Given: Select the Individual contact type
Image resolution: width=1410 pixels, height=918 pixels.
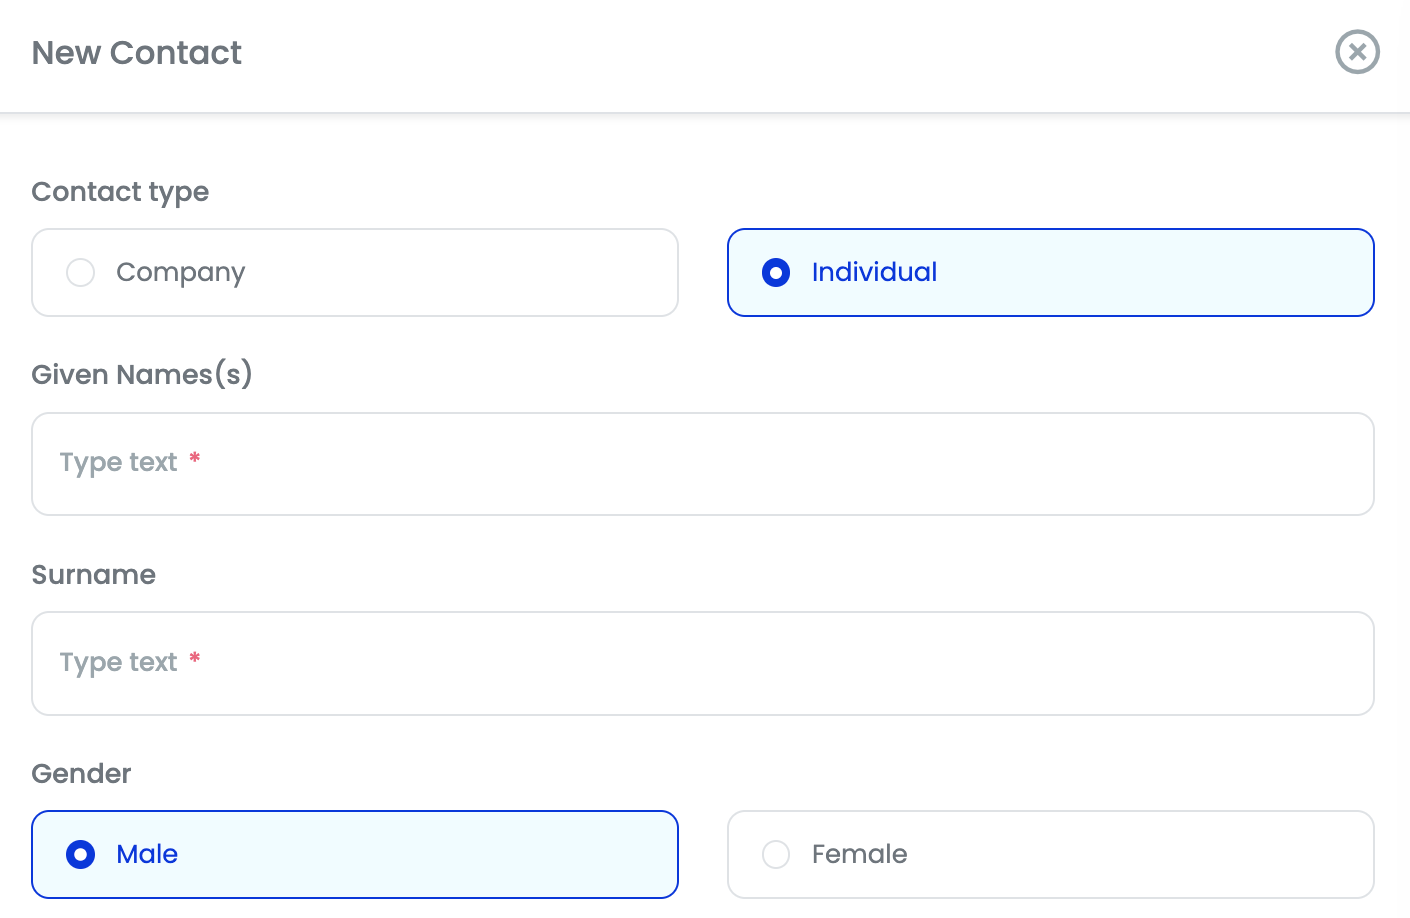Looking at the screenshot, I should (1050, 272).
